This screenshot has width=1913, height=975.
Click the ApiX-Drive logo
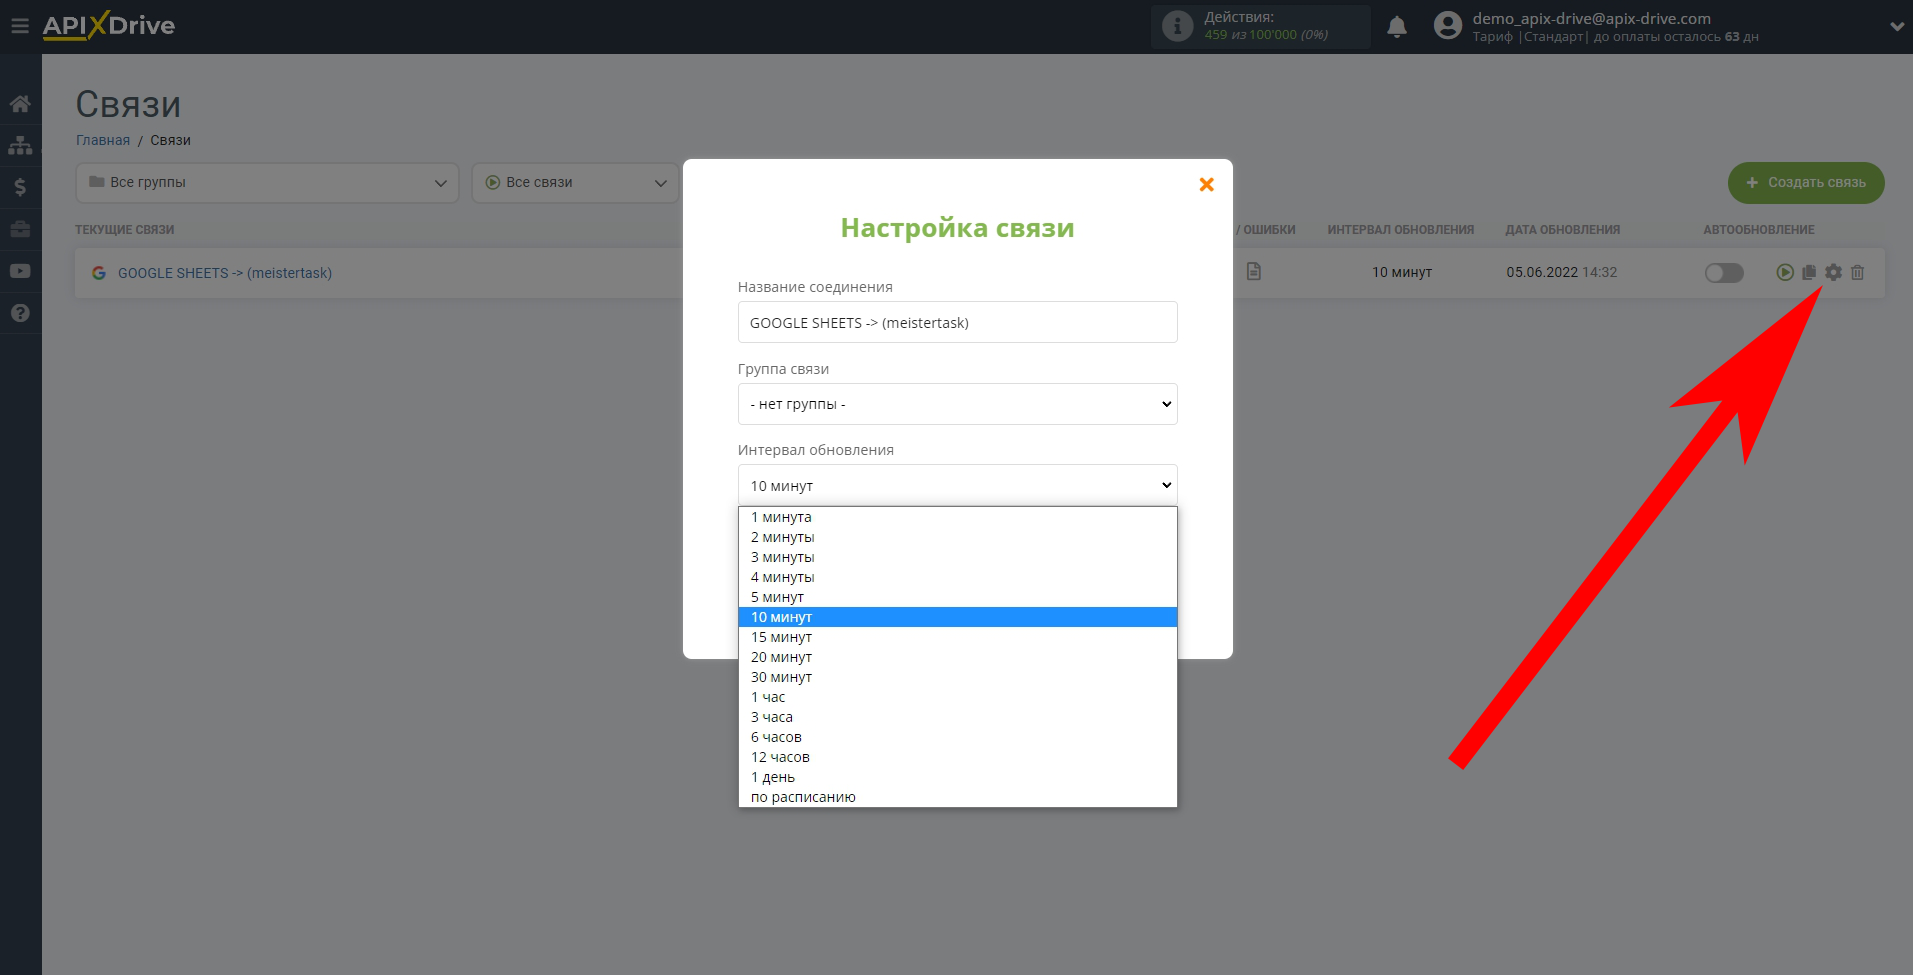click(108, 26)
